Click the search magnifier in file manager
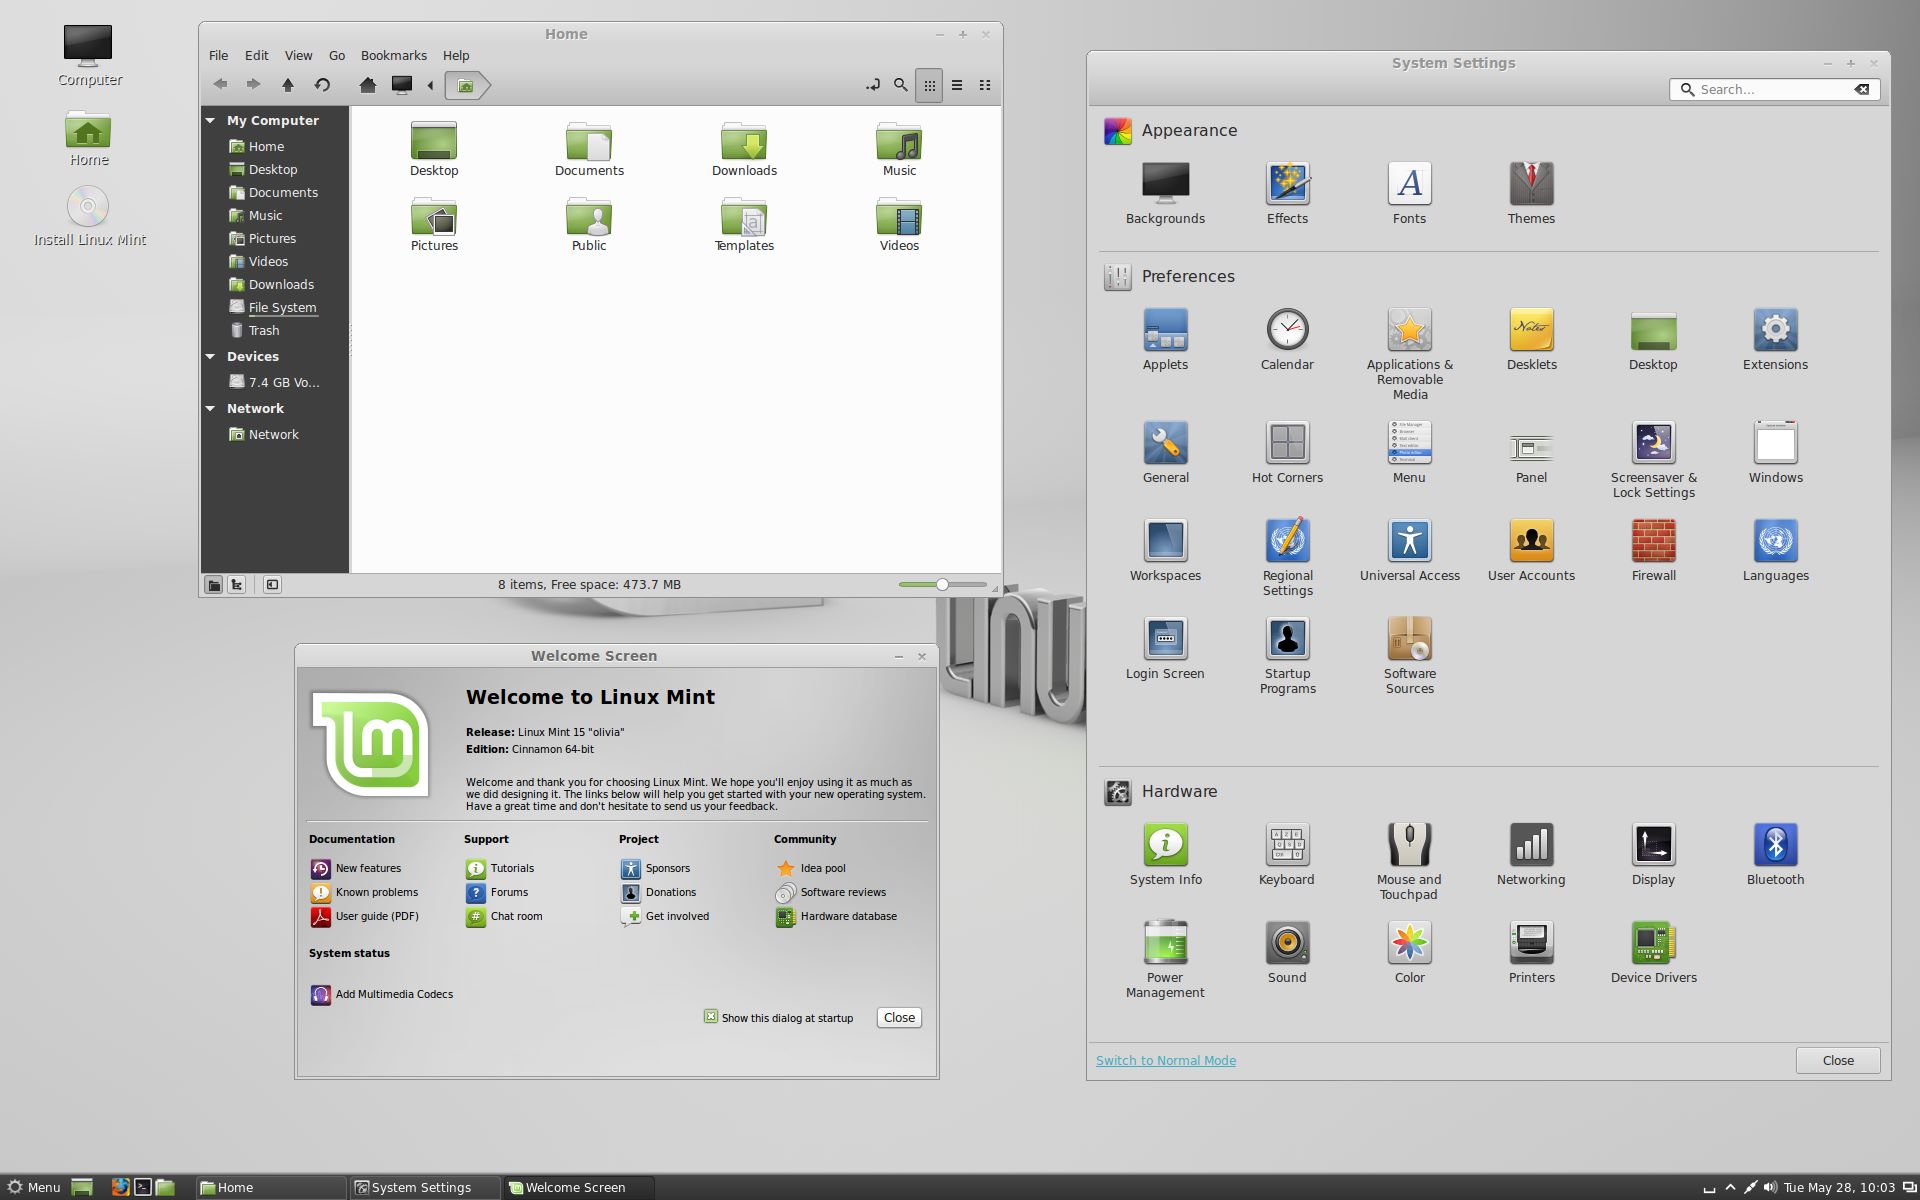The image size is (1920, 1200). (x=900, y=85)
